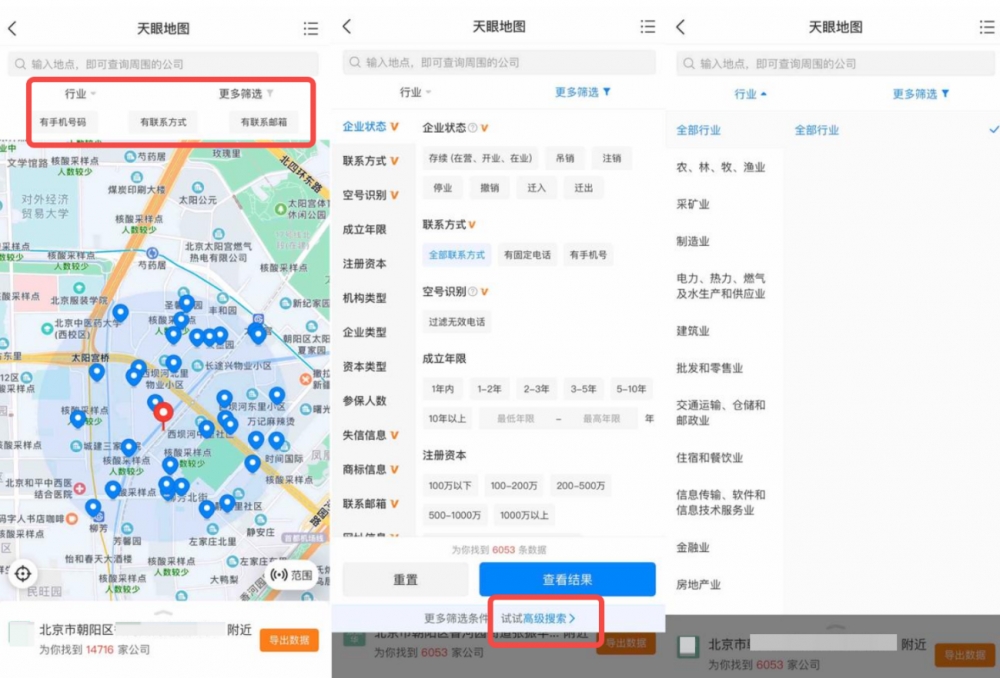Image resolution: width=1000 pixels, height=678 pixels.
Task: Open list menu icon in left panel
Action: coord(311,28)
